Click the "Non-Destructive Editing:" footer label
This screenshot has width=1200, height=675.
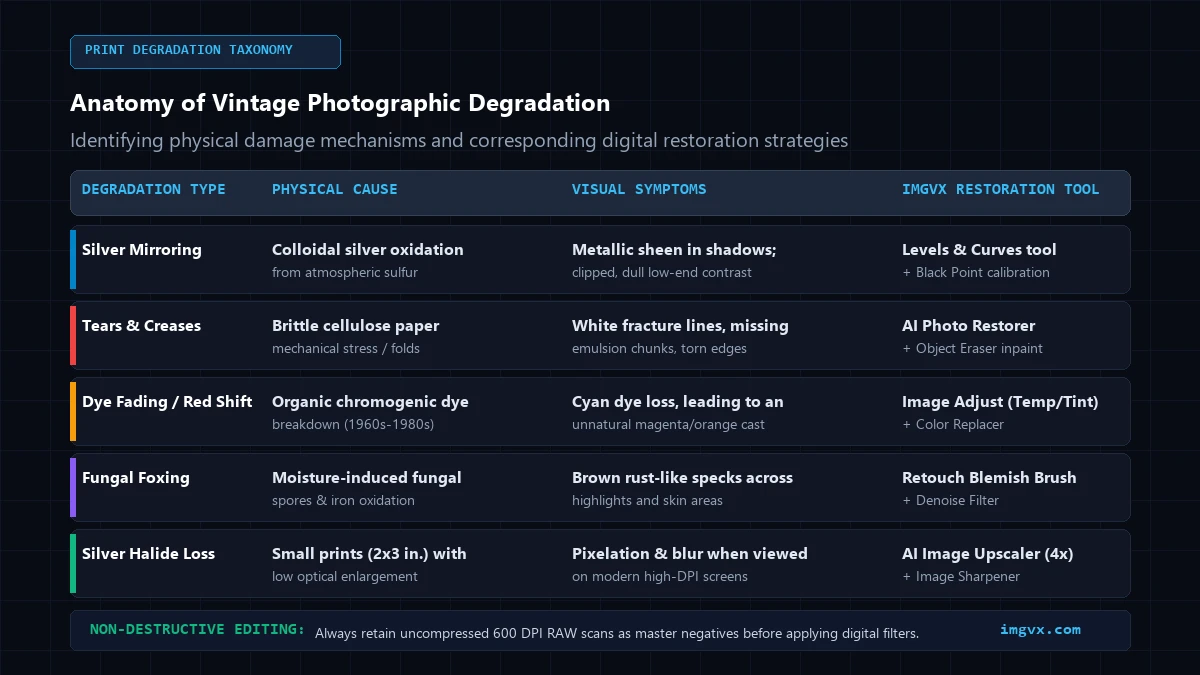[198, 630]
